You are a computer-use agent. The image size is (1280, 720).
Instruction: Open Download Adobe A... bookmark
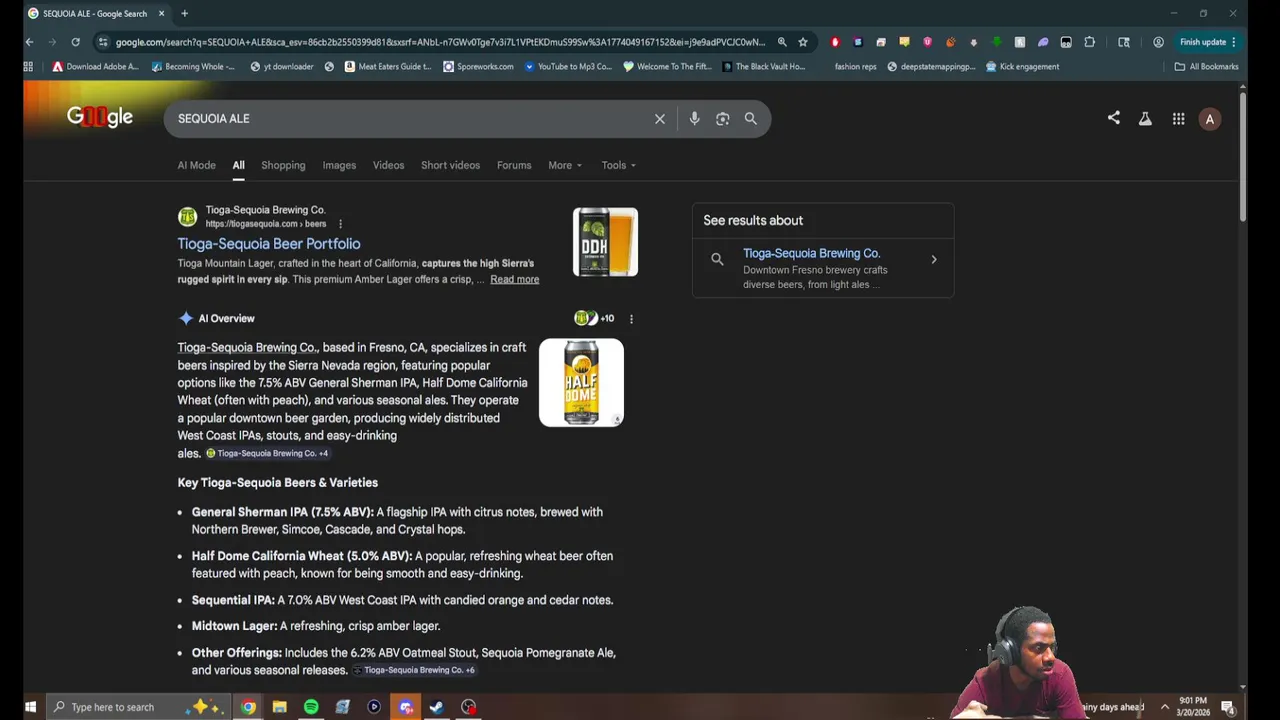pyautogui.click(x=95, y=67)
